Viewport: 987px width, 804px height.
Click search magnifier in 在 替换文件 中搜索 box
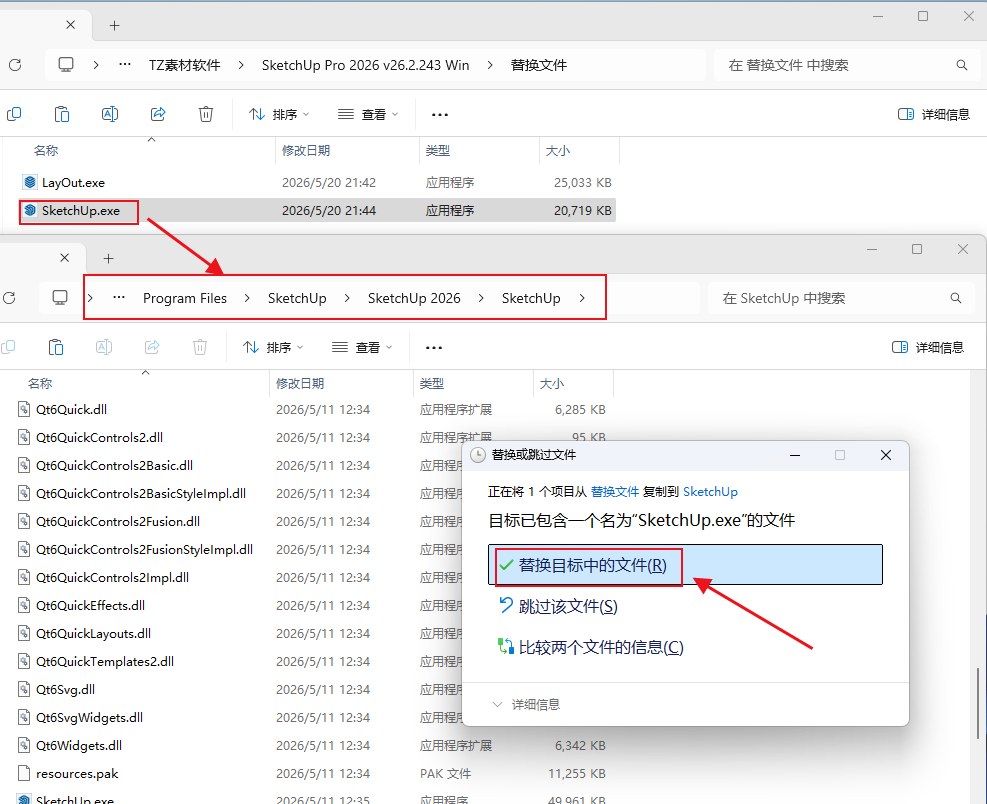pyautogui.click(x=961, y=65)
